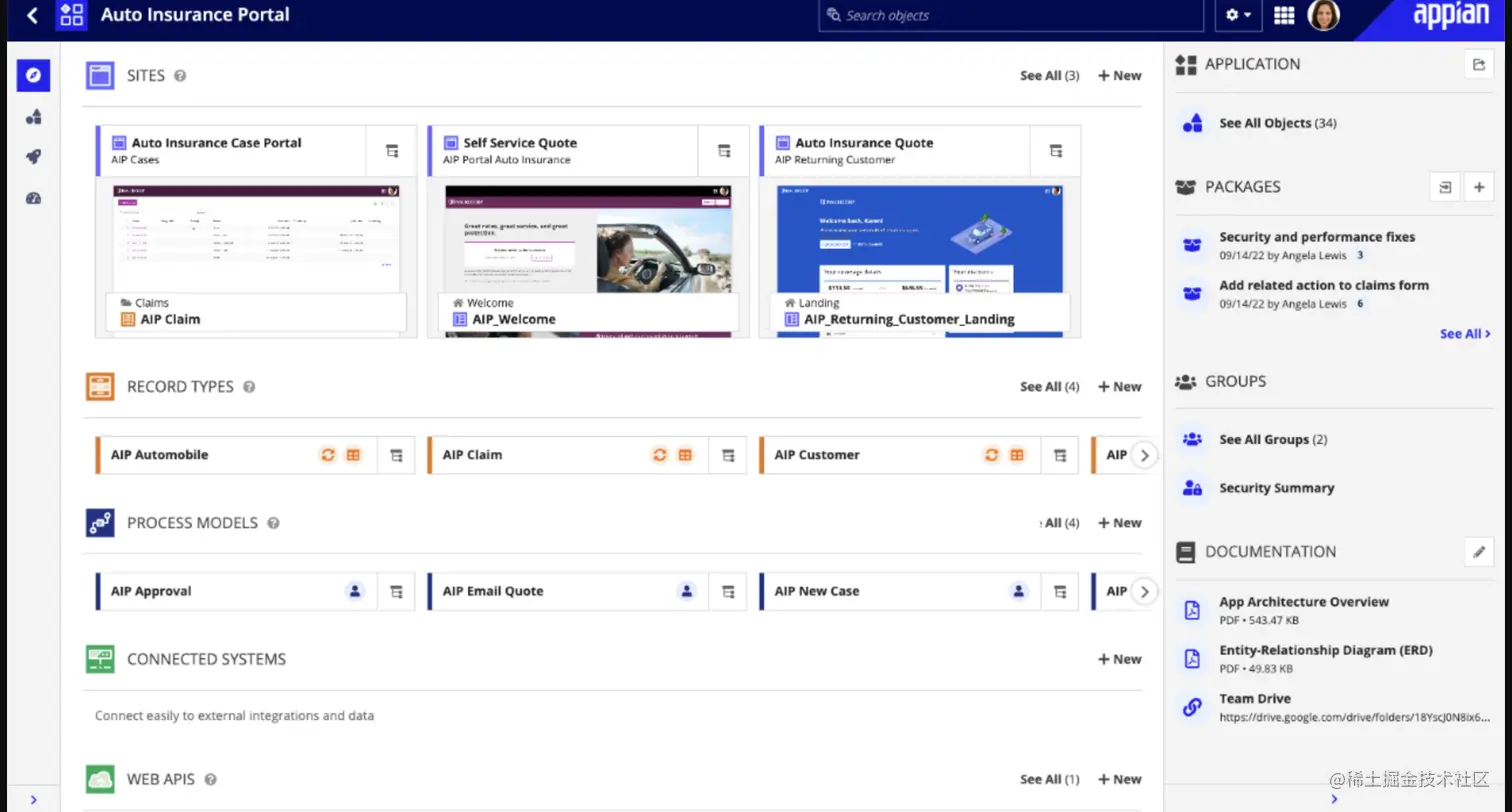Open the Self Service Quote preview thumbnail
1512x812 pixels.
tap(588, 238)
